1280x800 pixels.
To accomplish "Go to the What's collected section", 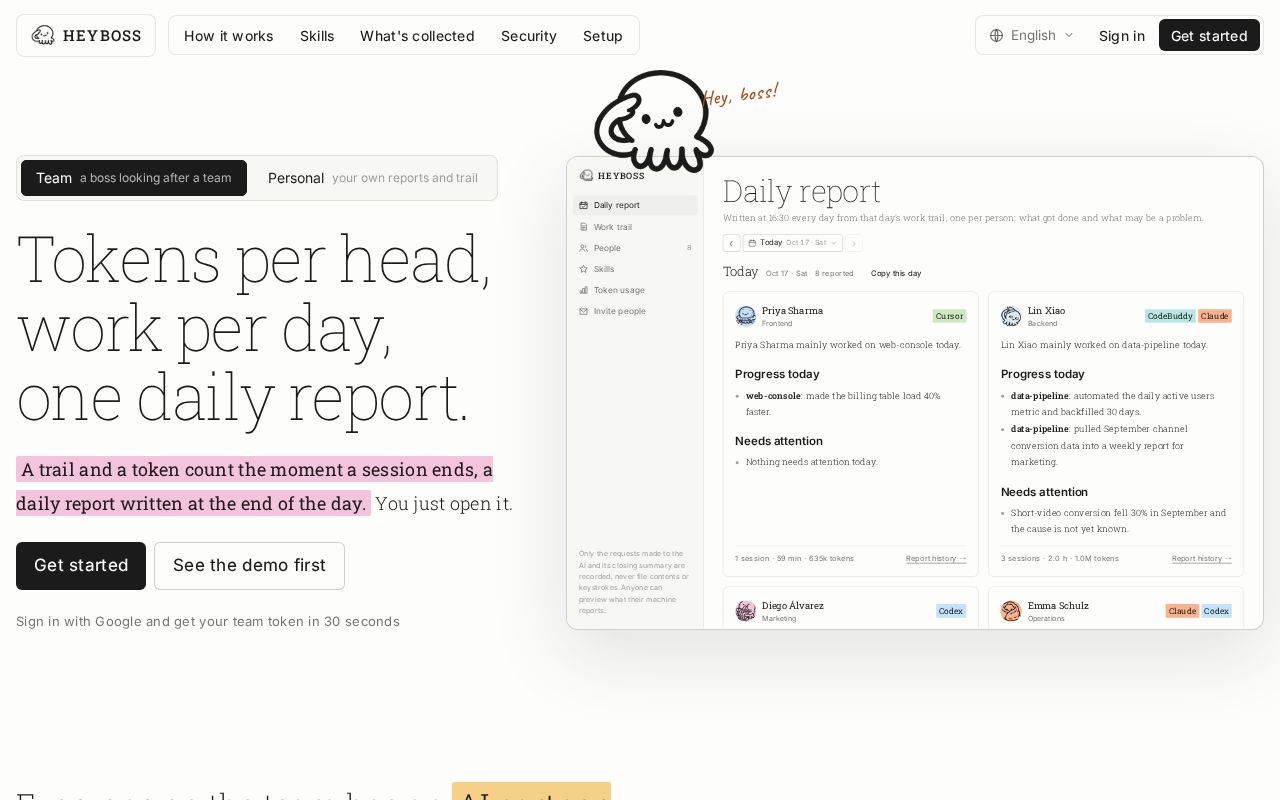I will point(417,36).
